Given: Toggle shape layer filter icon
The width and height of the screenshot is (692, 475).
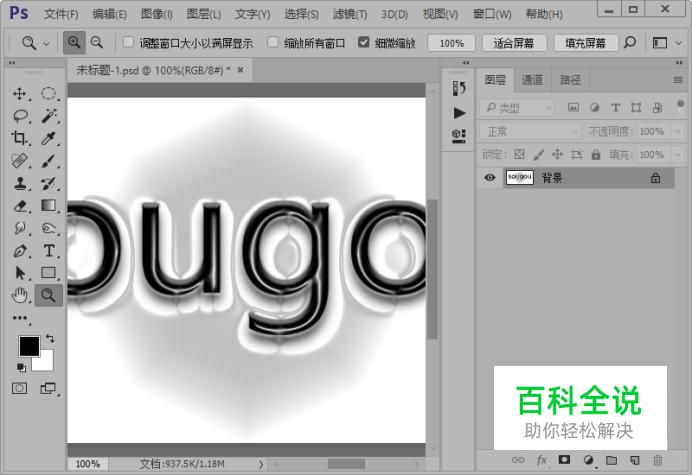Looking at the screenshot, I should (636, 107).
